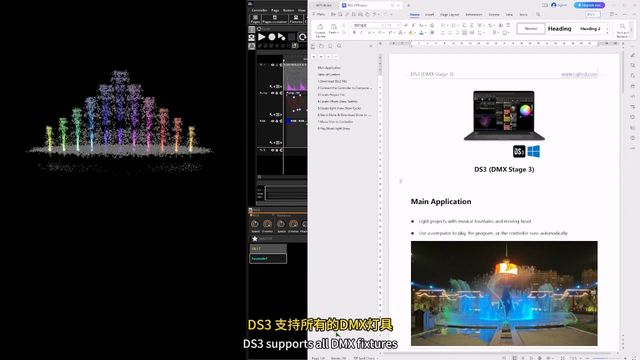
Task: Toggle visibility eye on top timeline track
Action: 273,65
